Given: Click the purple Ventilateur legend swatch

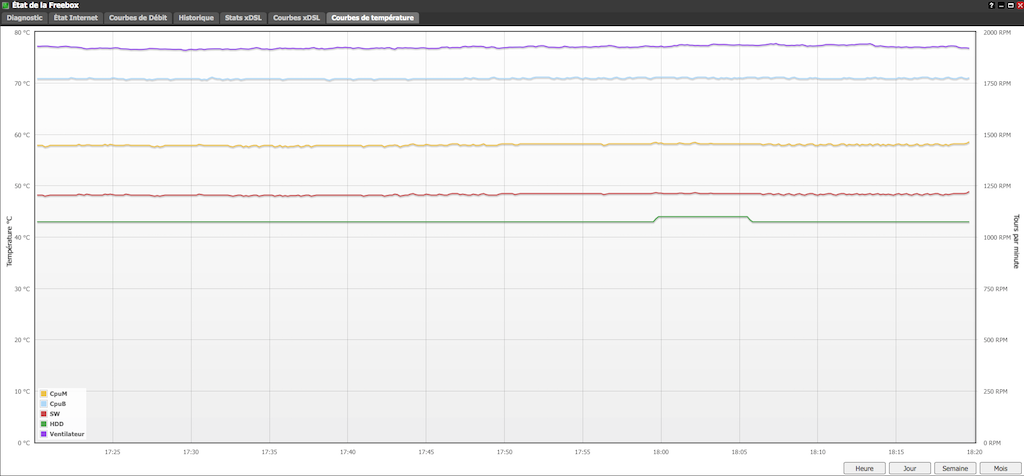Looking at the screenshot, I should coord(43,434).
